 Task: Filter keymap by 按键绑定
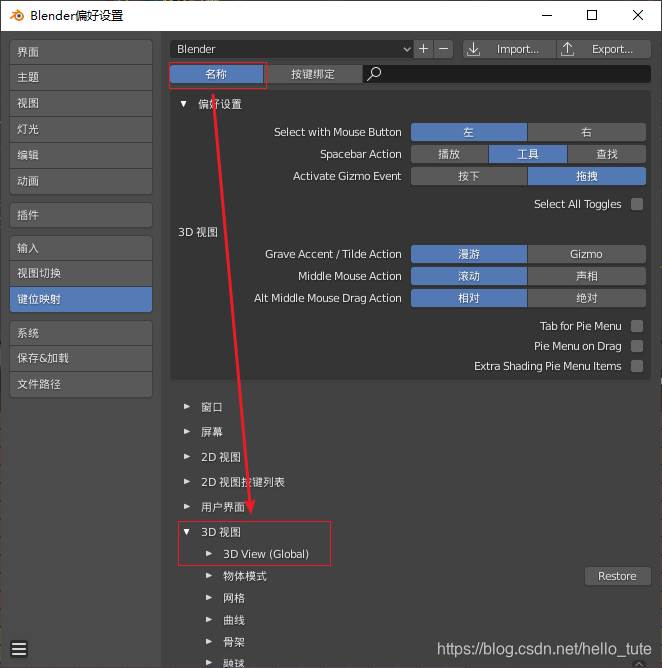point(313,74)
